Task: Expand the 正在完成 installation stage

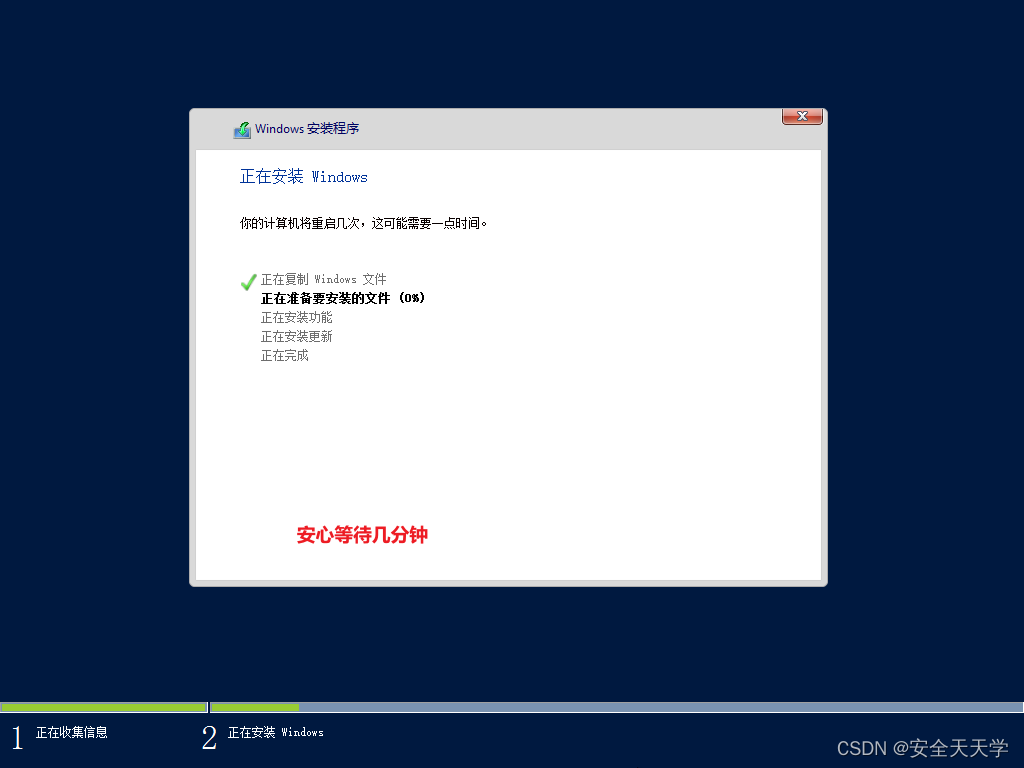Action: pos(283,355)
